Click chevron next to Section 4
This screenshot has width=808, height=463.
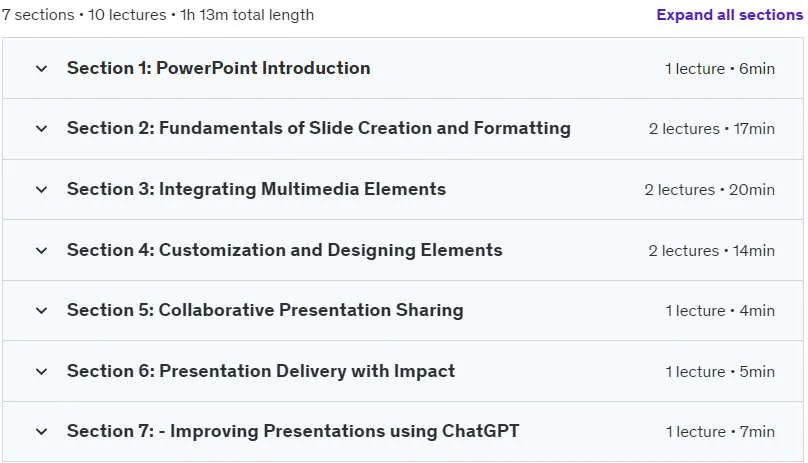[x=41, y=251]
